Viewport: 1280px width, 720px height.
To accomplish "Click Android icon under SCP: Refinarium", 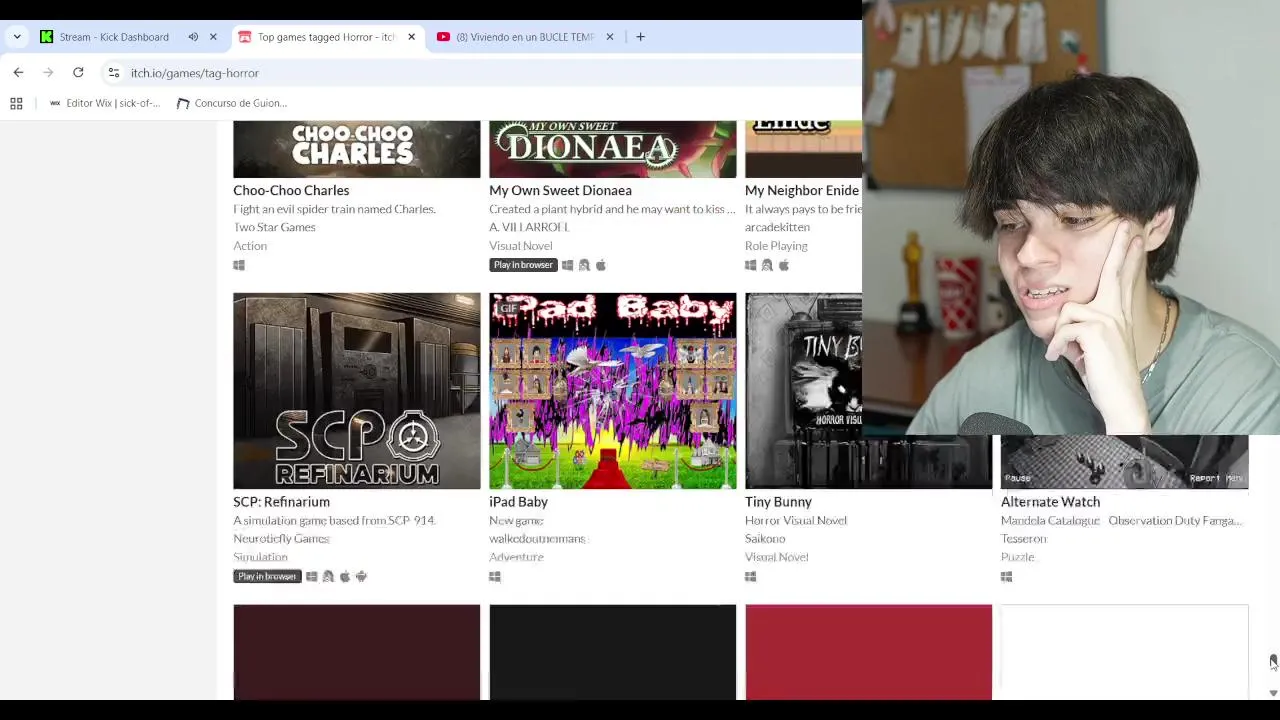I will click(x=361, y=576).
